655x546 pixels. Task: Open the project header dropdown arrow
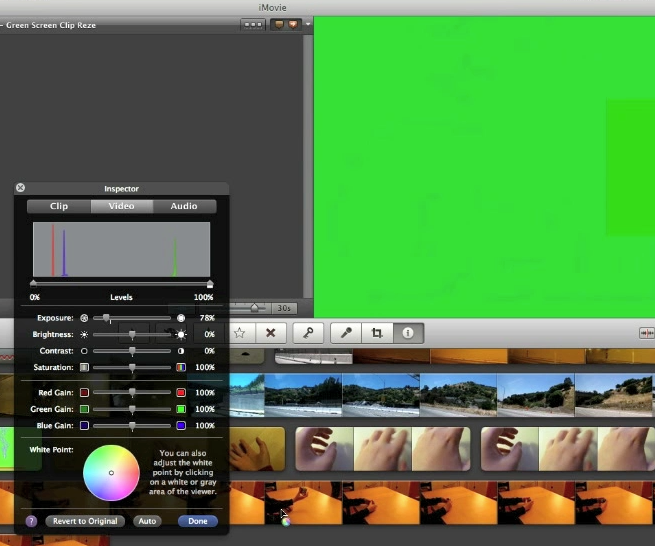pyautogui.click(x=309, y=24)
